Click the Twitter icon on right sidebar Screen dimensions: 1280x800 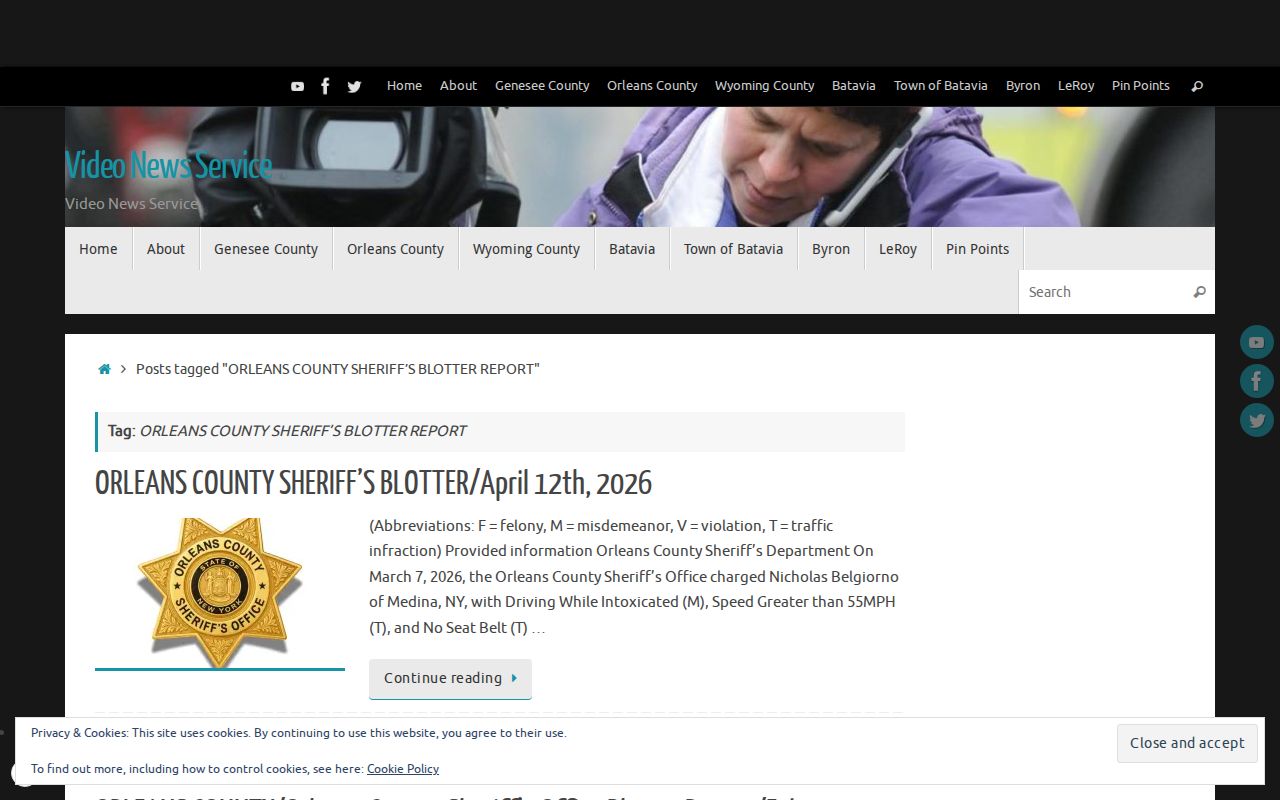pyautogui.click(x=1257, y=420)
